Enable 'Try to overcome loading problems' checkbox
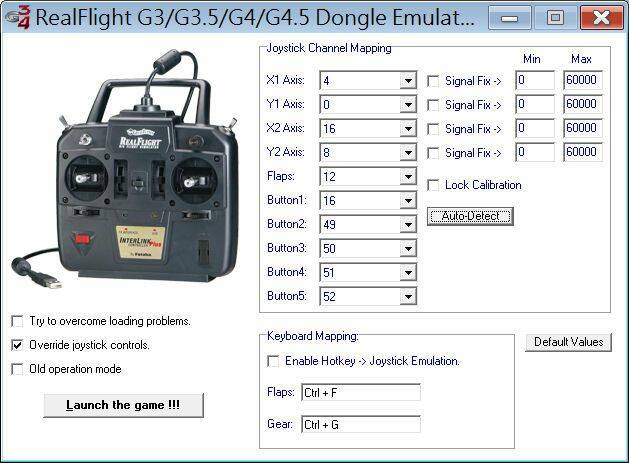The image size is (629, 463). tap(17, 321)
